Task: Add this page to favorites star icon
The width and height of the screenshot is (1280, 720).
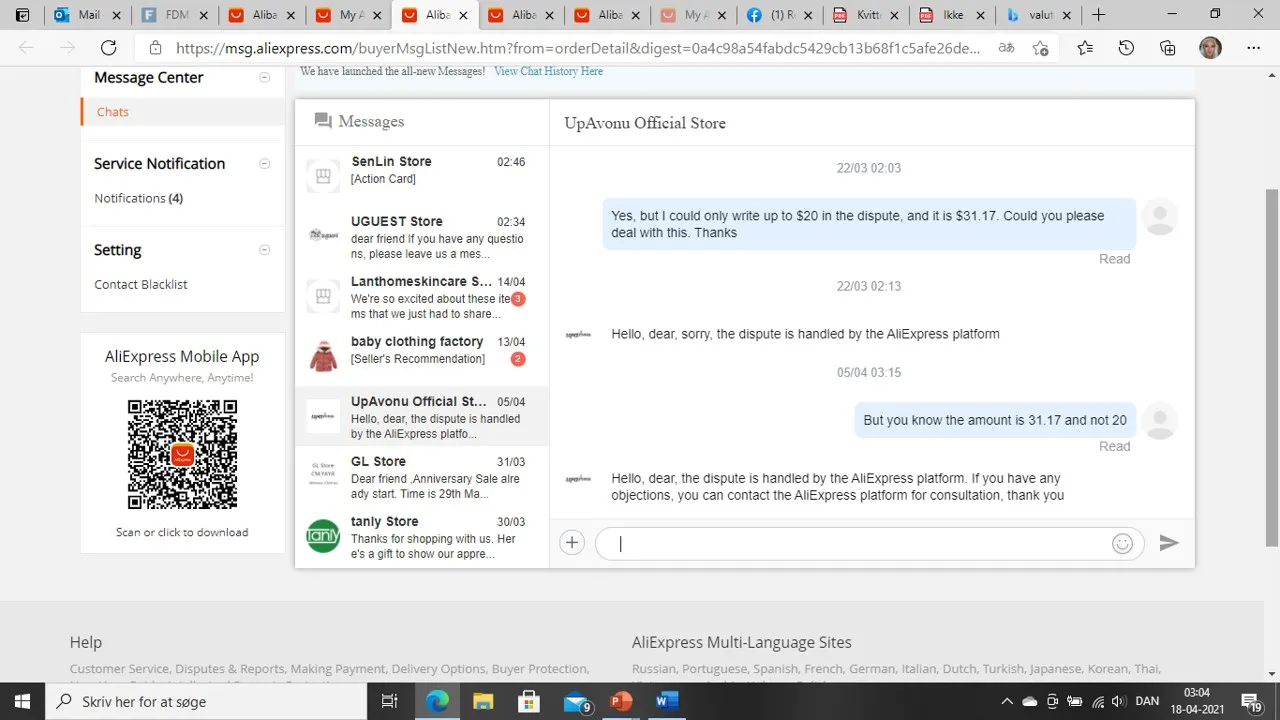Action: pos(1040,48)
